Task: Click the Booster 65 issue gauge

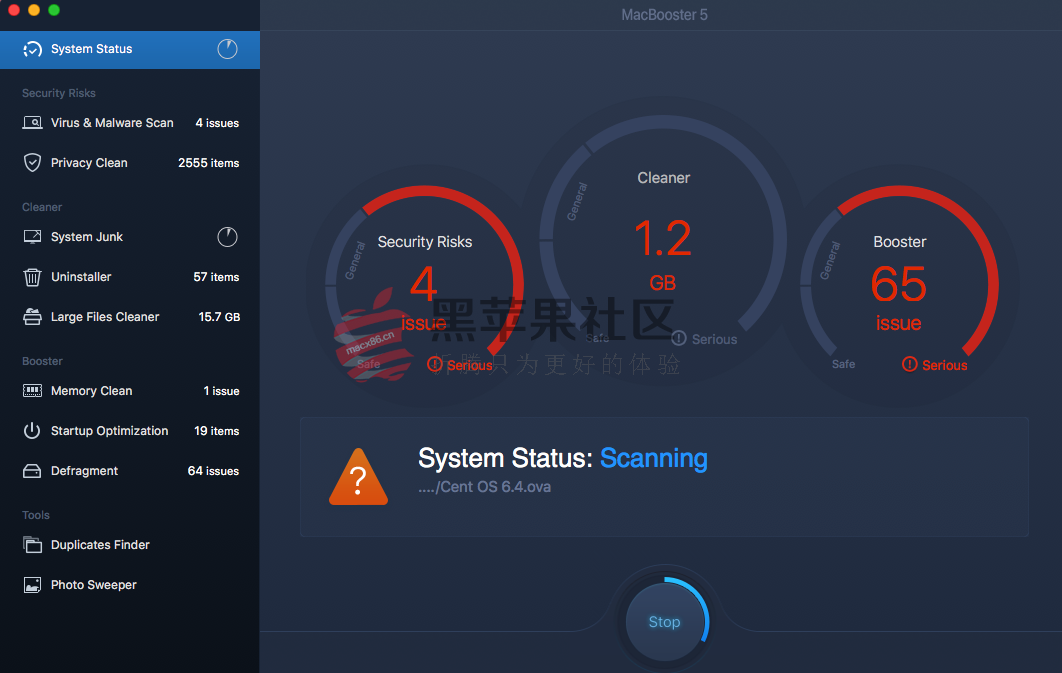Action: (899, 284)
